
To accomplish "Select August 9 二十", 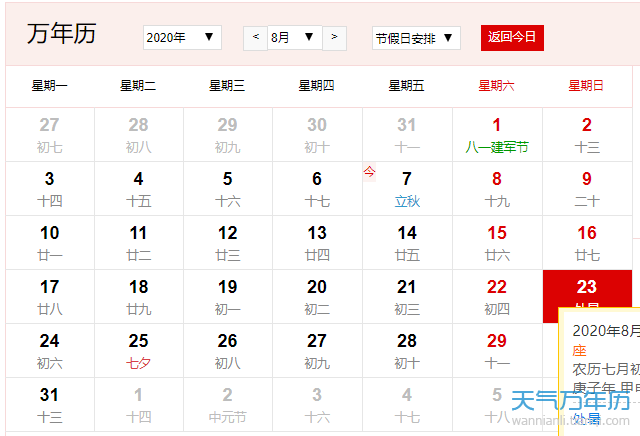I will [587, 189].
